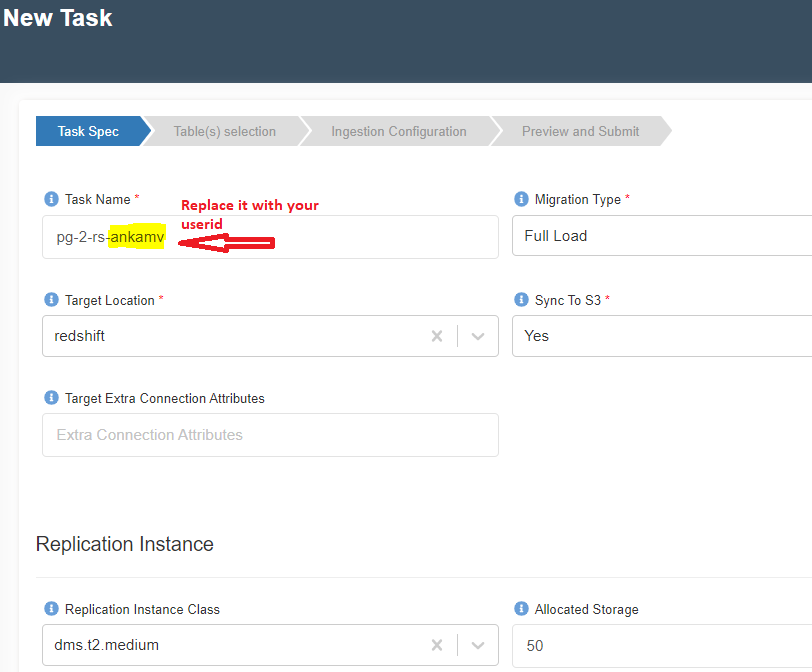
Task: Click the Sync To S3 info icon
Action: 521,300
